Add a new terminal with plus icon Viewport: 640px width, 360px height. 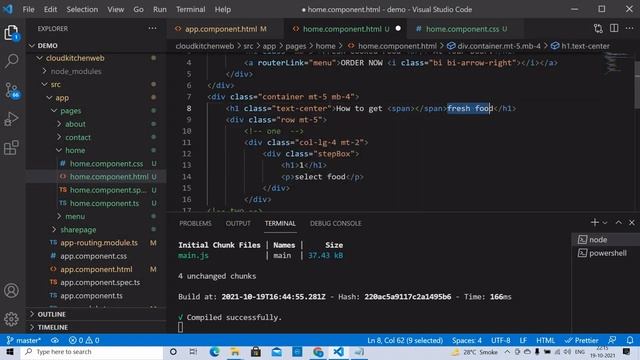(x=594, y=222)
